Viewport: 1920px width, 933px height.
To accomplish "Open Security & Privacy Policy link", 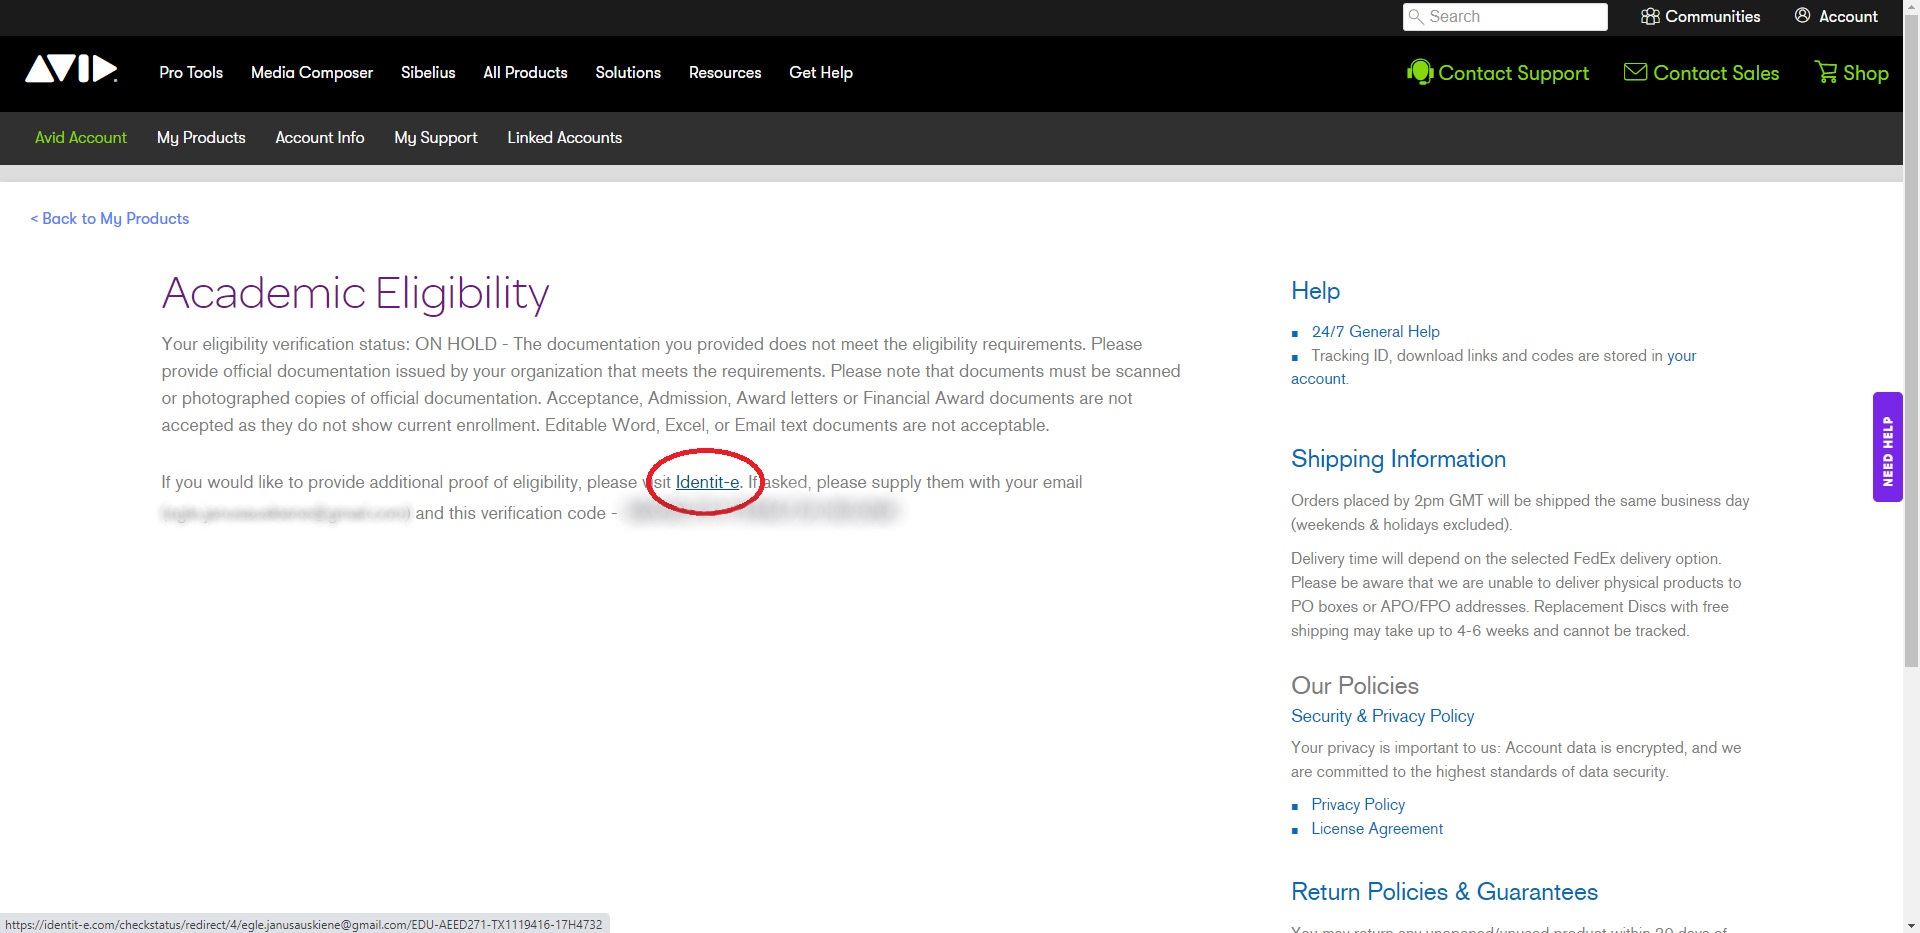I will (x=1382, y=716).
